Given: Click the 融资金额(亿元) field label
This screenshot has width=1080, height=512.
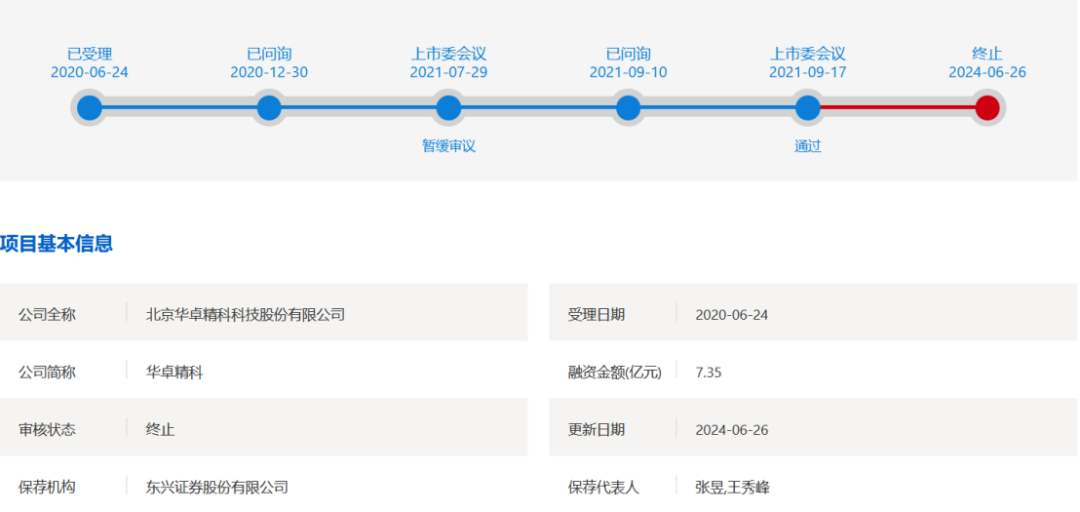Looking at the screenshot, I should 614,372.
